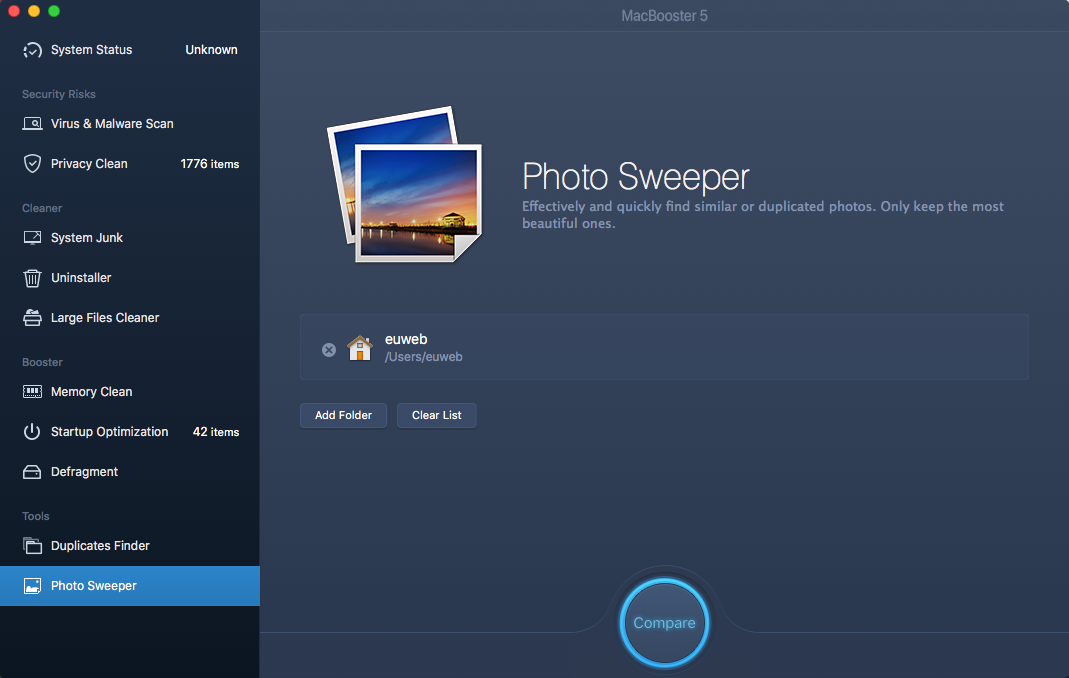Select Photo Sweeper in the sidebar
The image size is (1069, 678).
click(130, 586)
